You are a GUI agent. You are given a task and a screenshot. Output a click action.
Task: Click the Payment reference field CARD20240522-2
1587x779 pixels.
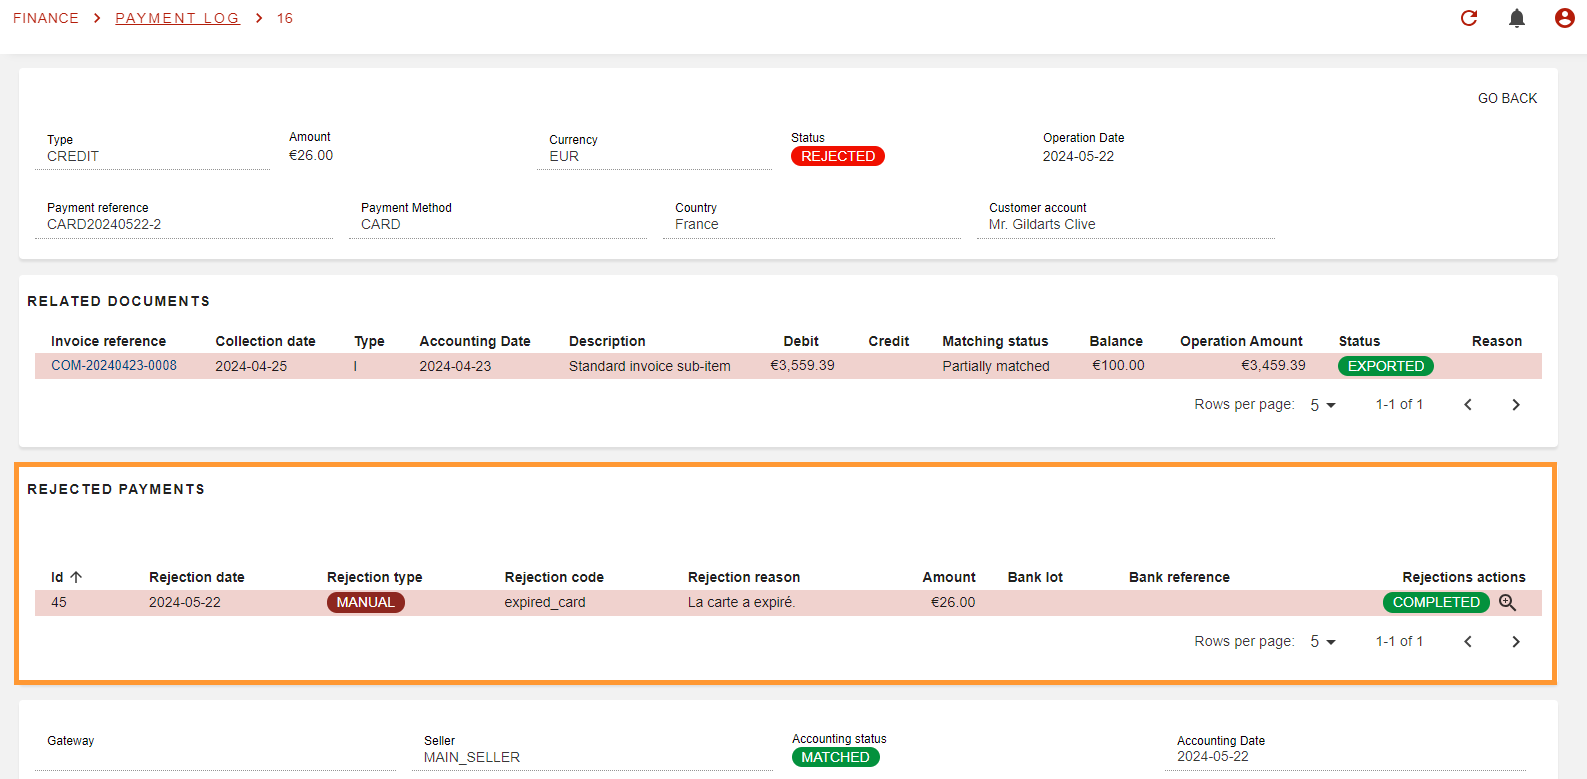[x=104, y=224]
